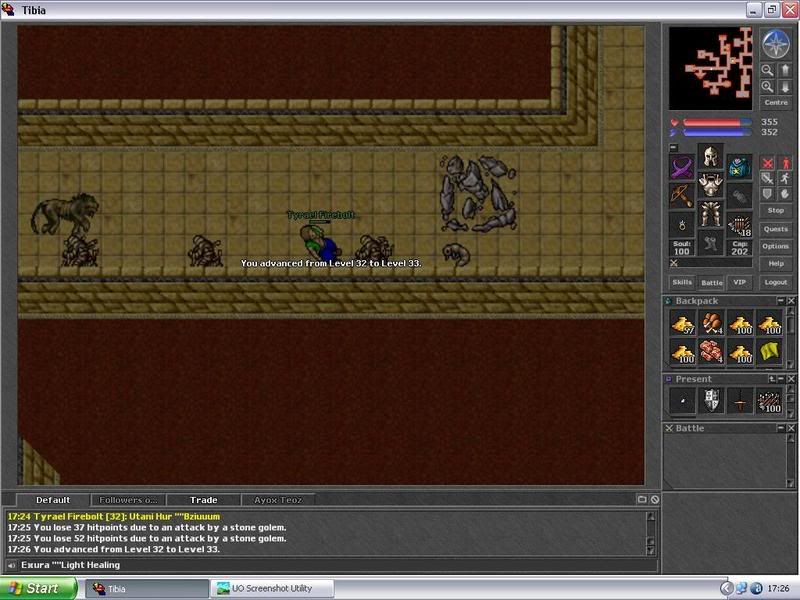Select the ring slot

click(682, 224)
